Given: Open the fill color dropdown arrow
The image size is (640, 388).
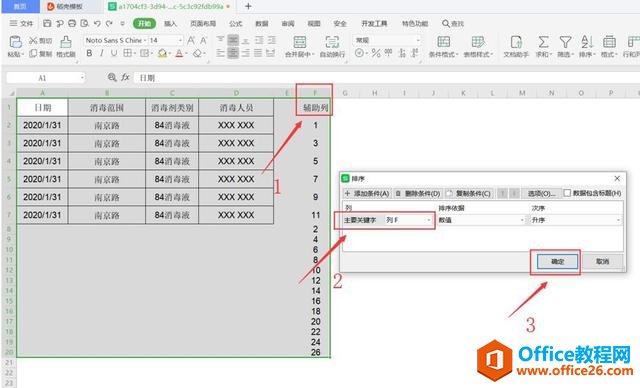Looking at the screenshot, I should click(169, 53).
